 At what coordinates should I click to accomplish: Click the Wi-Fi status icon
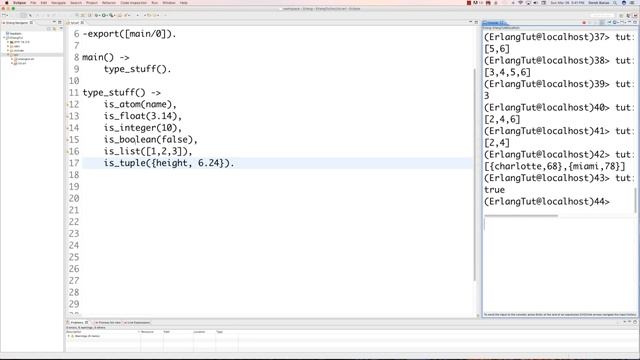[520, 2]
